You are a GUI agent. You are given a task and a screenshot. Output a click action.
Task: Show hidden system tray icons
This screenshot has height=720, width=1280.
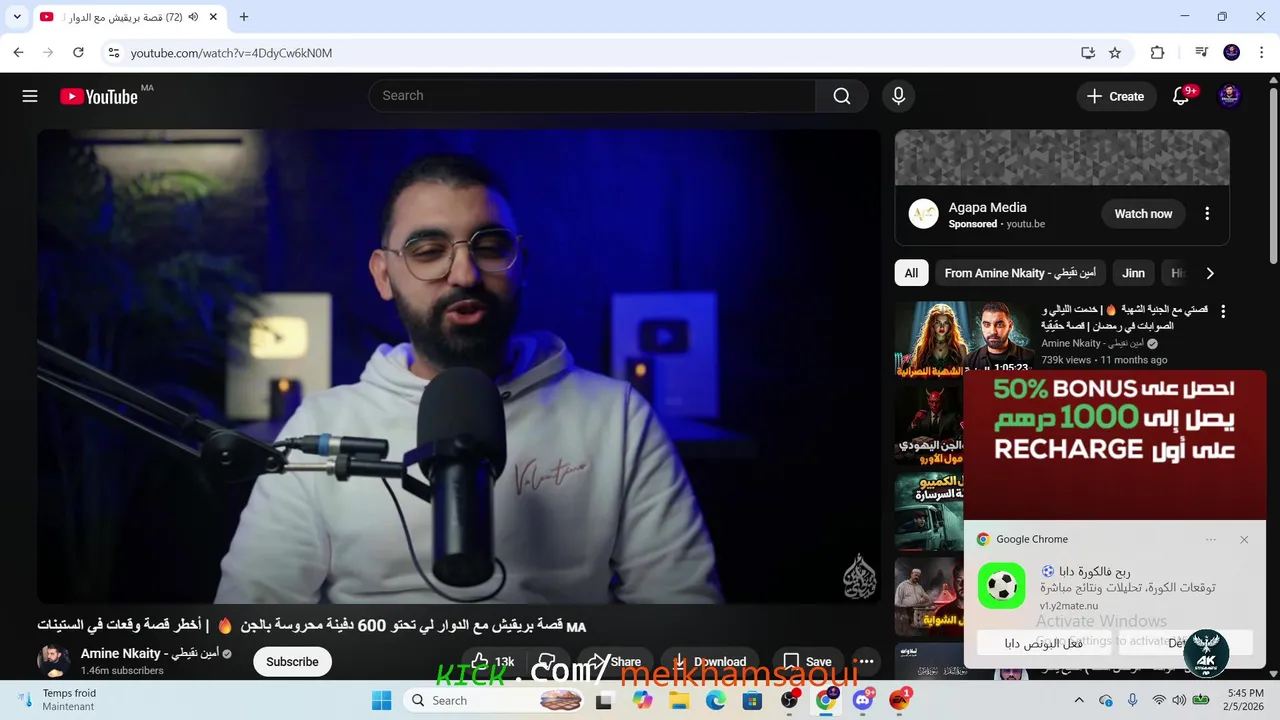point(1078,700)
